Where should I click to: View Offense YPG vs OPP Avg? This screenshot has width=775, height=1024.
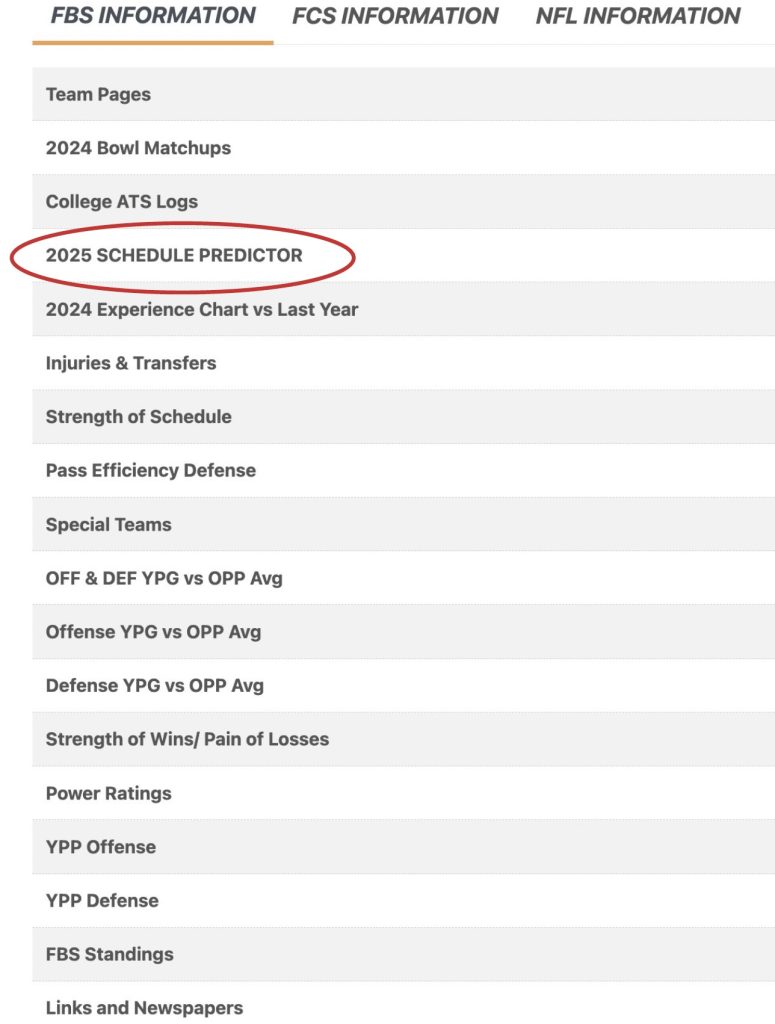153,633
